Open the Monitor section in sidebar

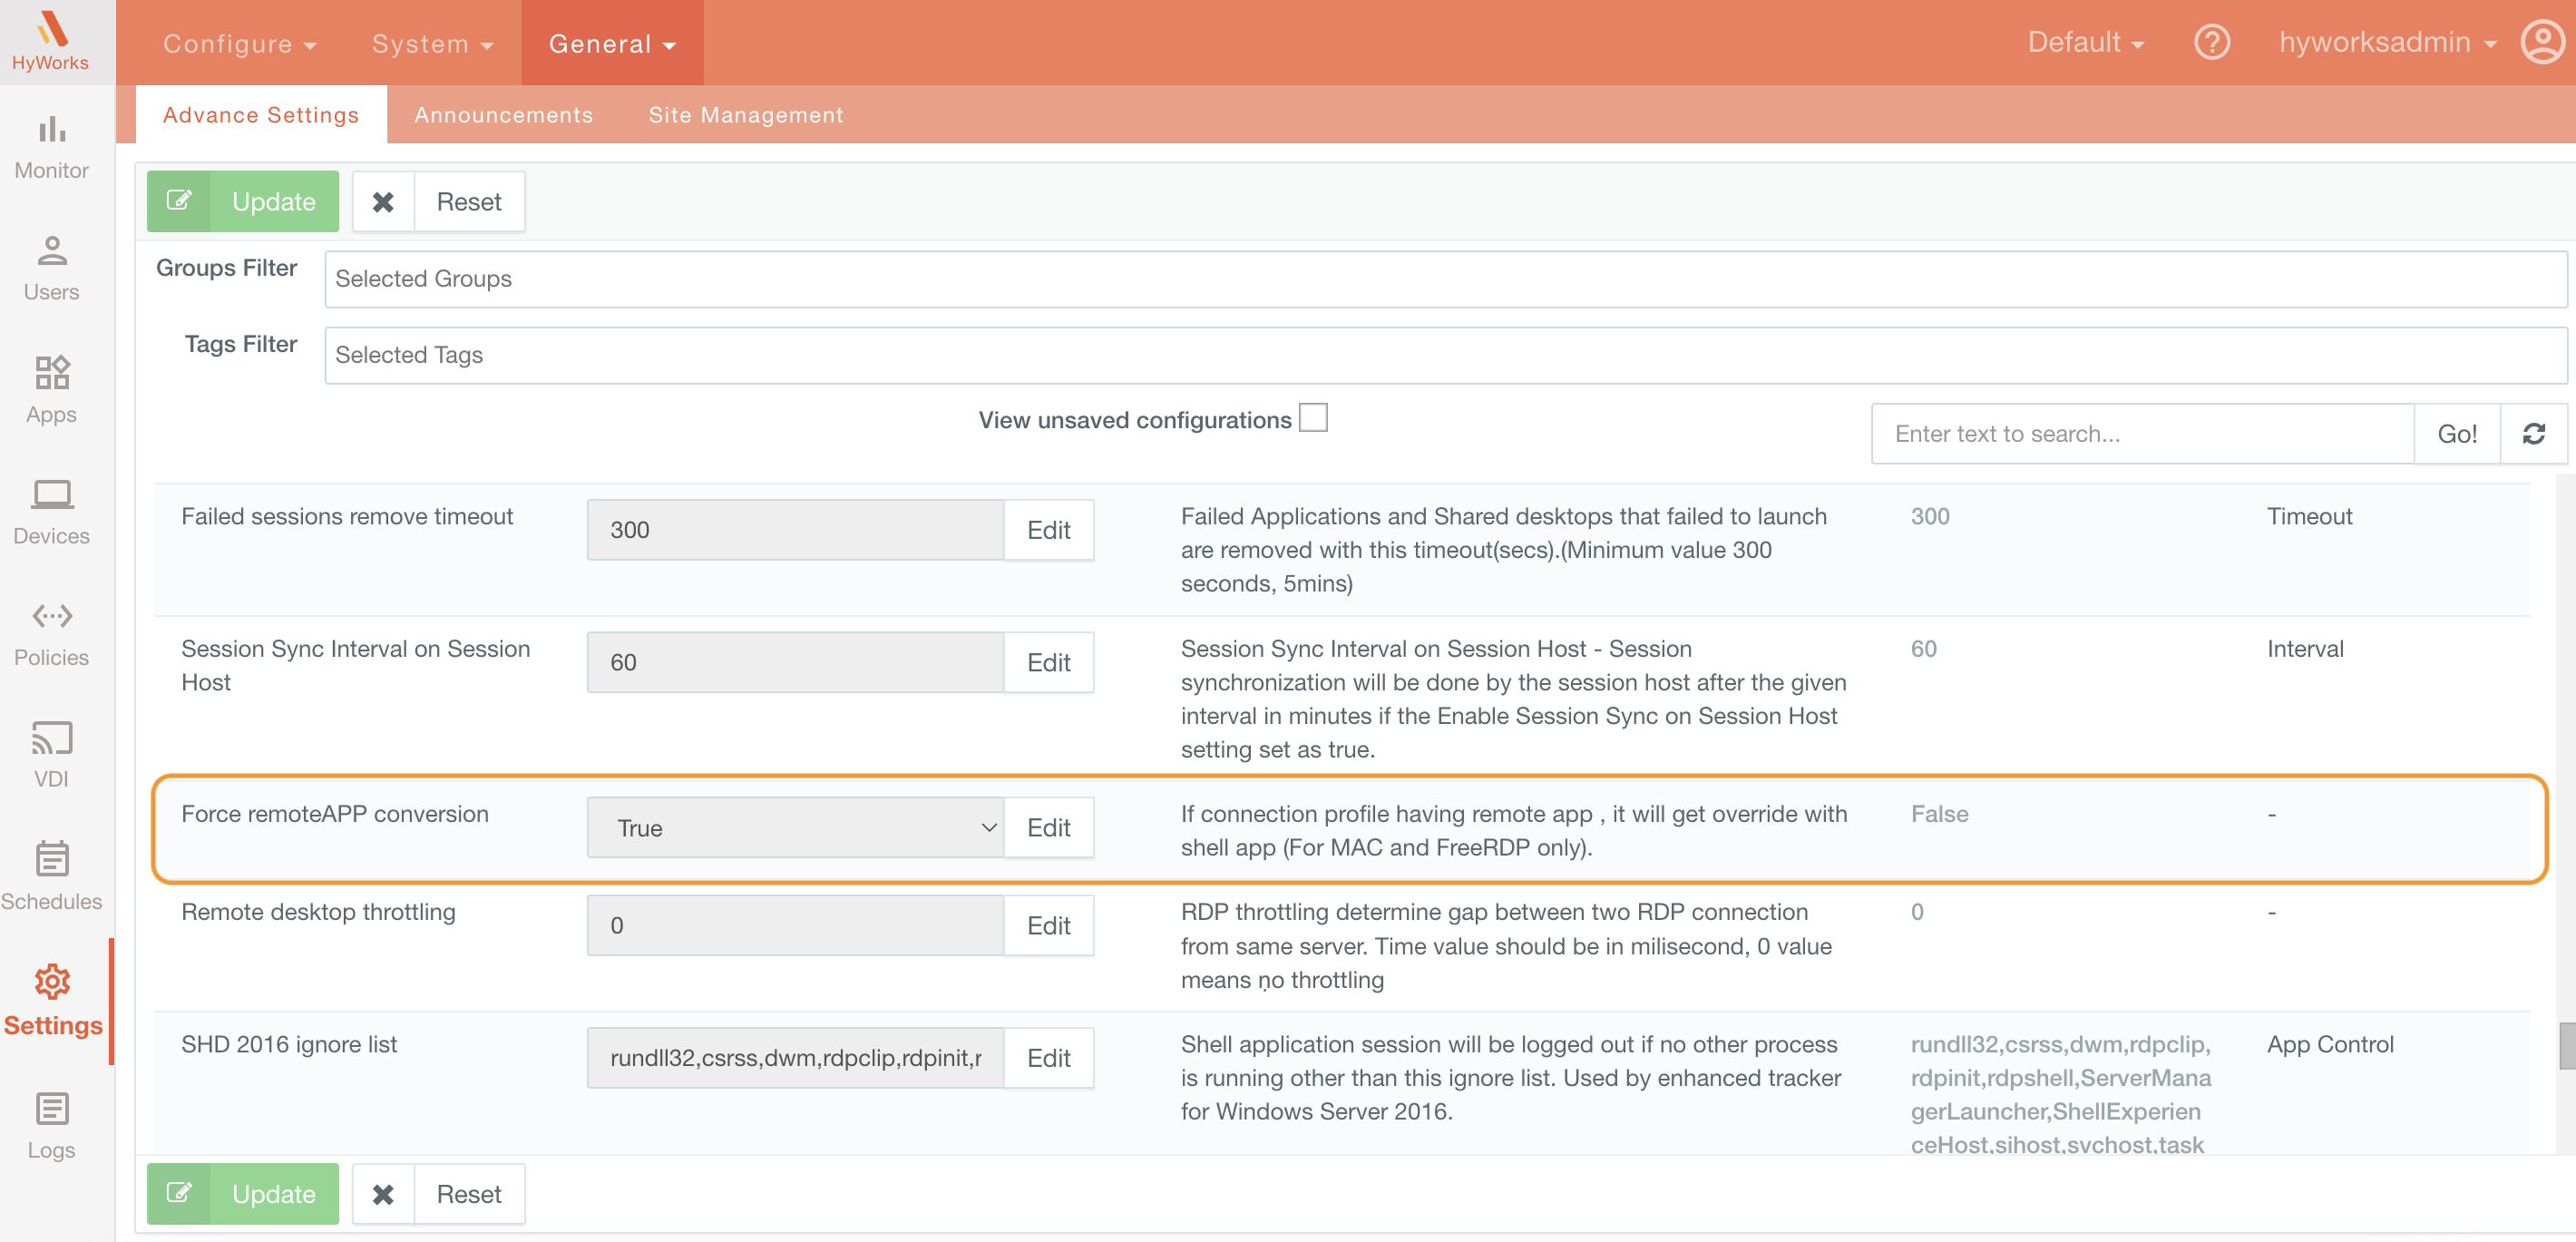(51, 148)
